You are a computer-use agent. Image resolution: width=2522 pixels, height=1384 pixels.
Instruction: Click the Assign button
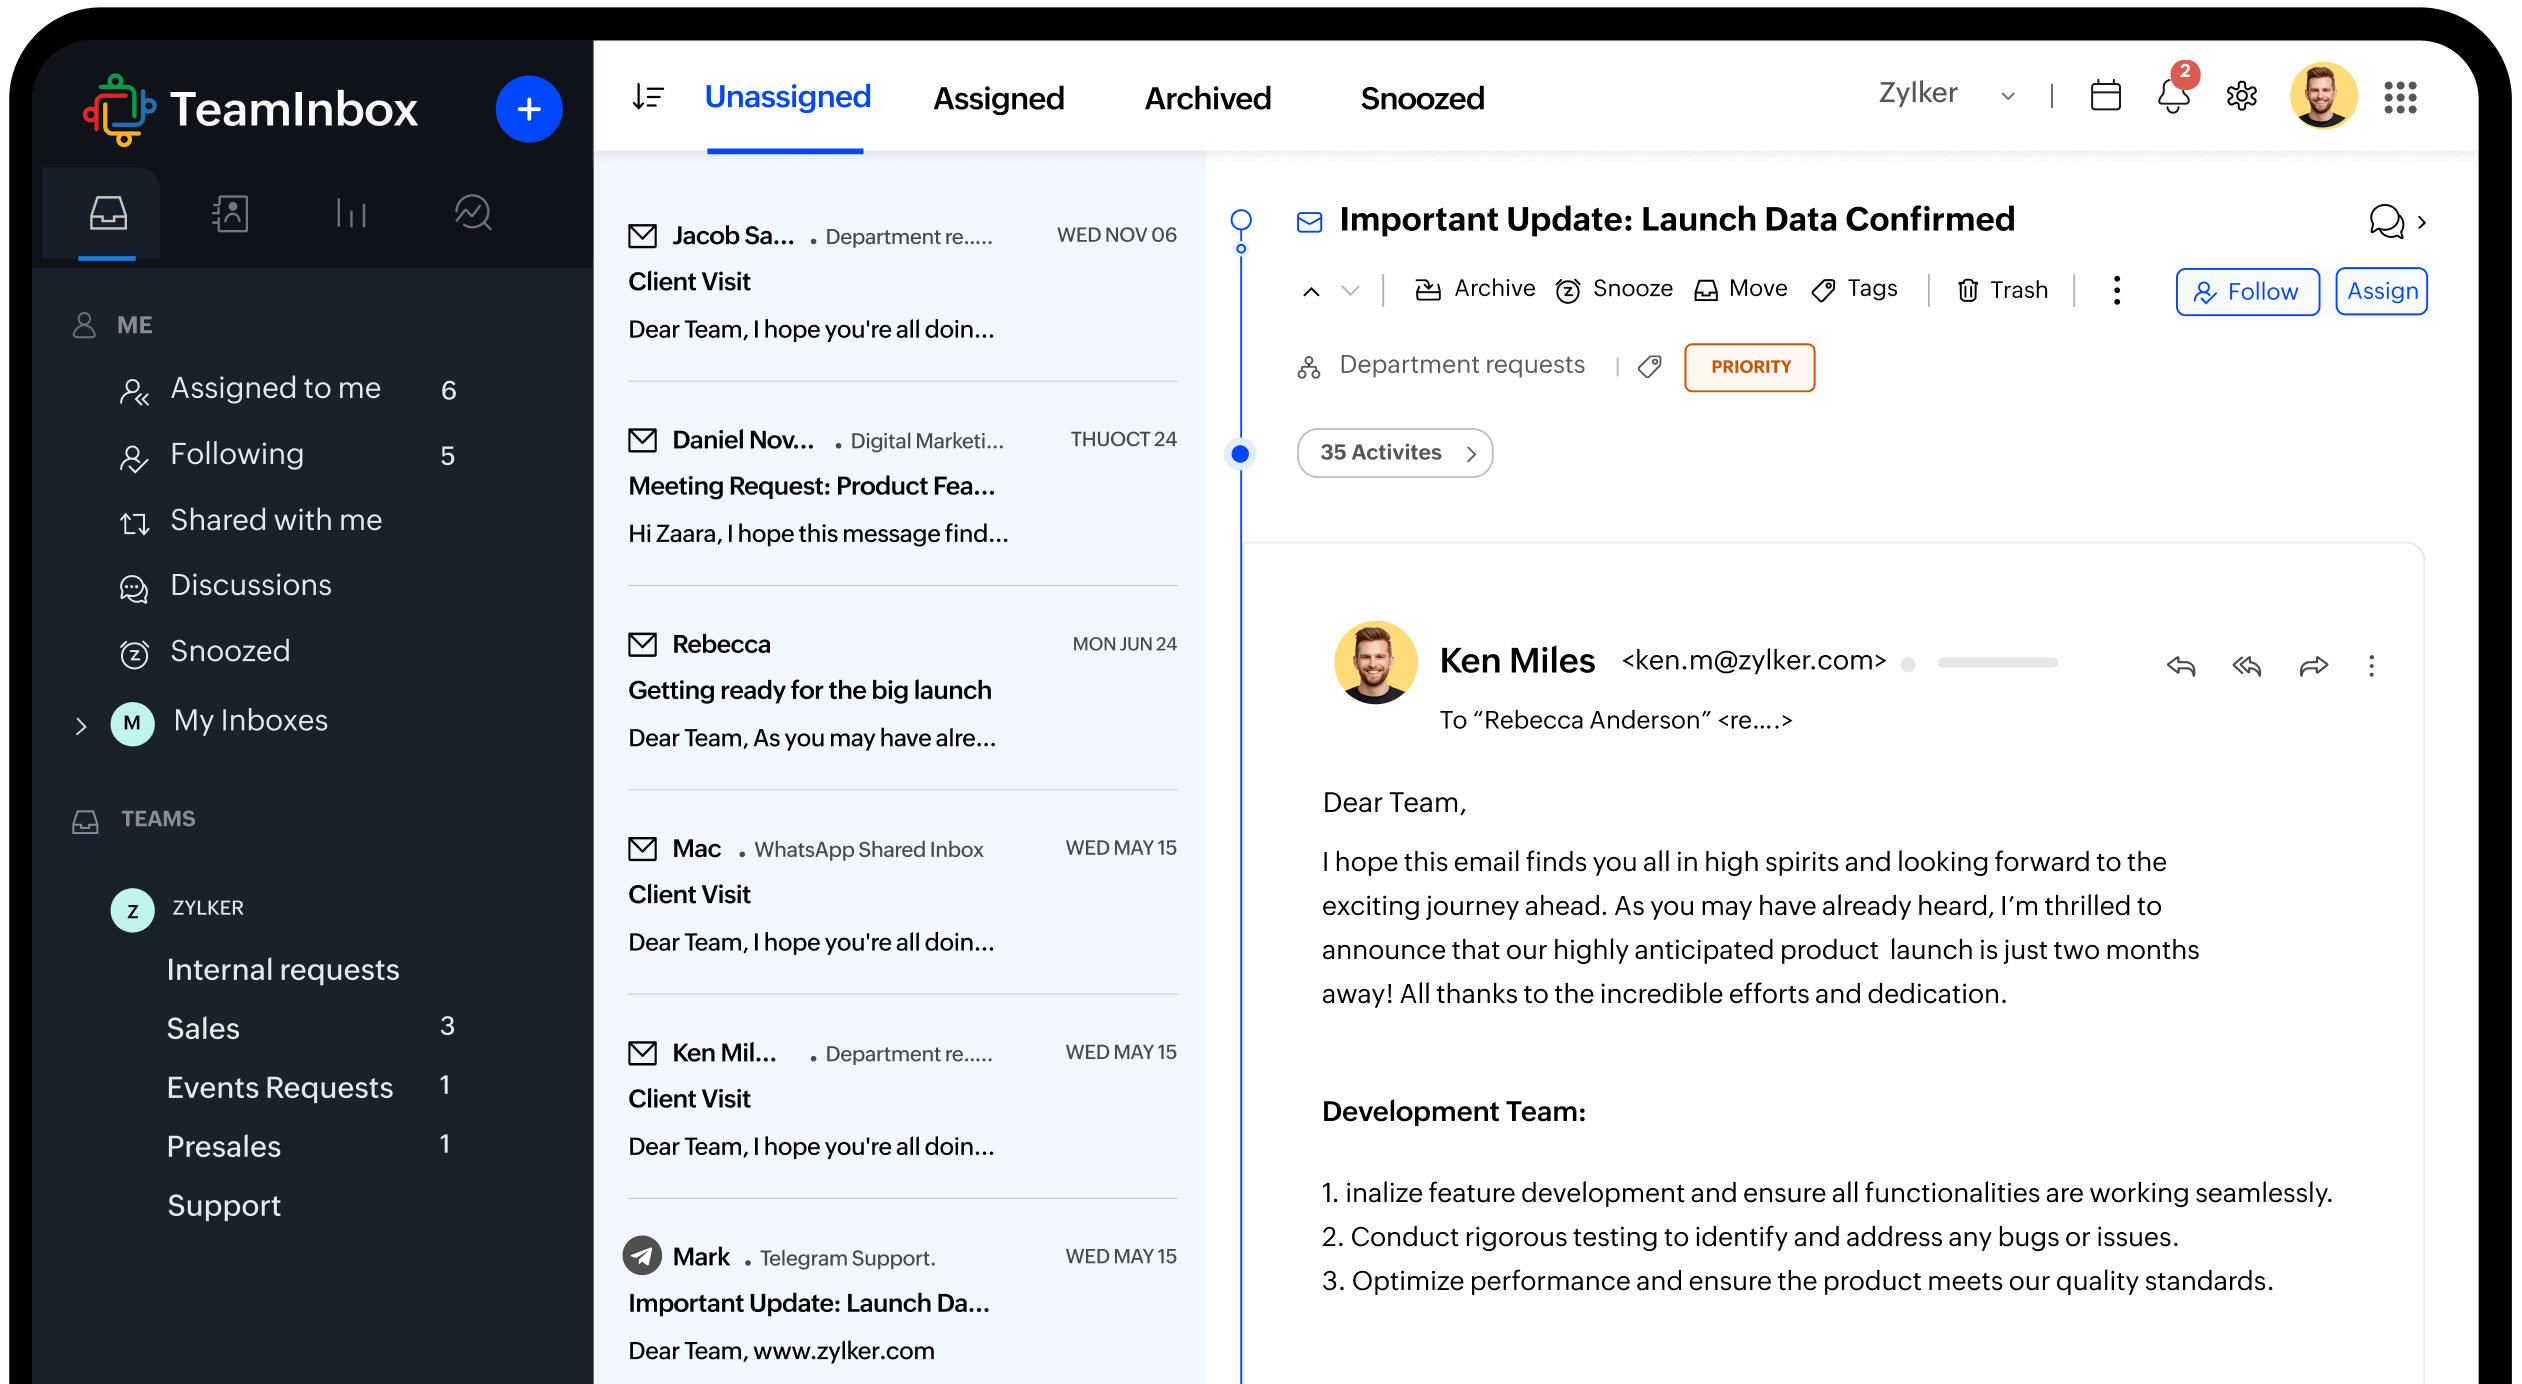click(x=2381, y=291)
